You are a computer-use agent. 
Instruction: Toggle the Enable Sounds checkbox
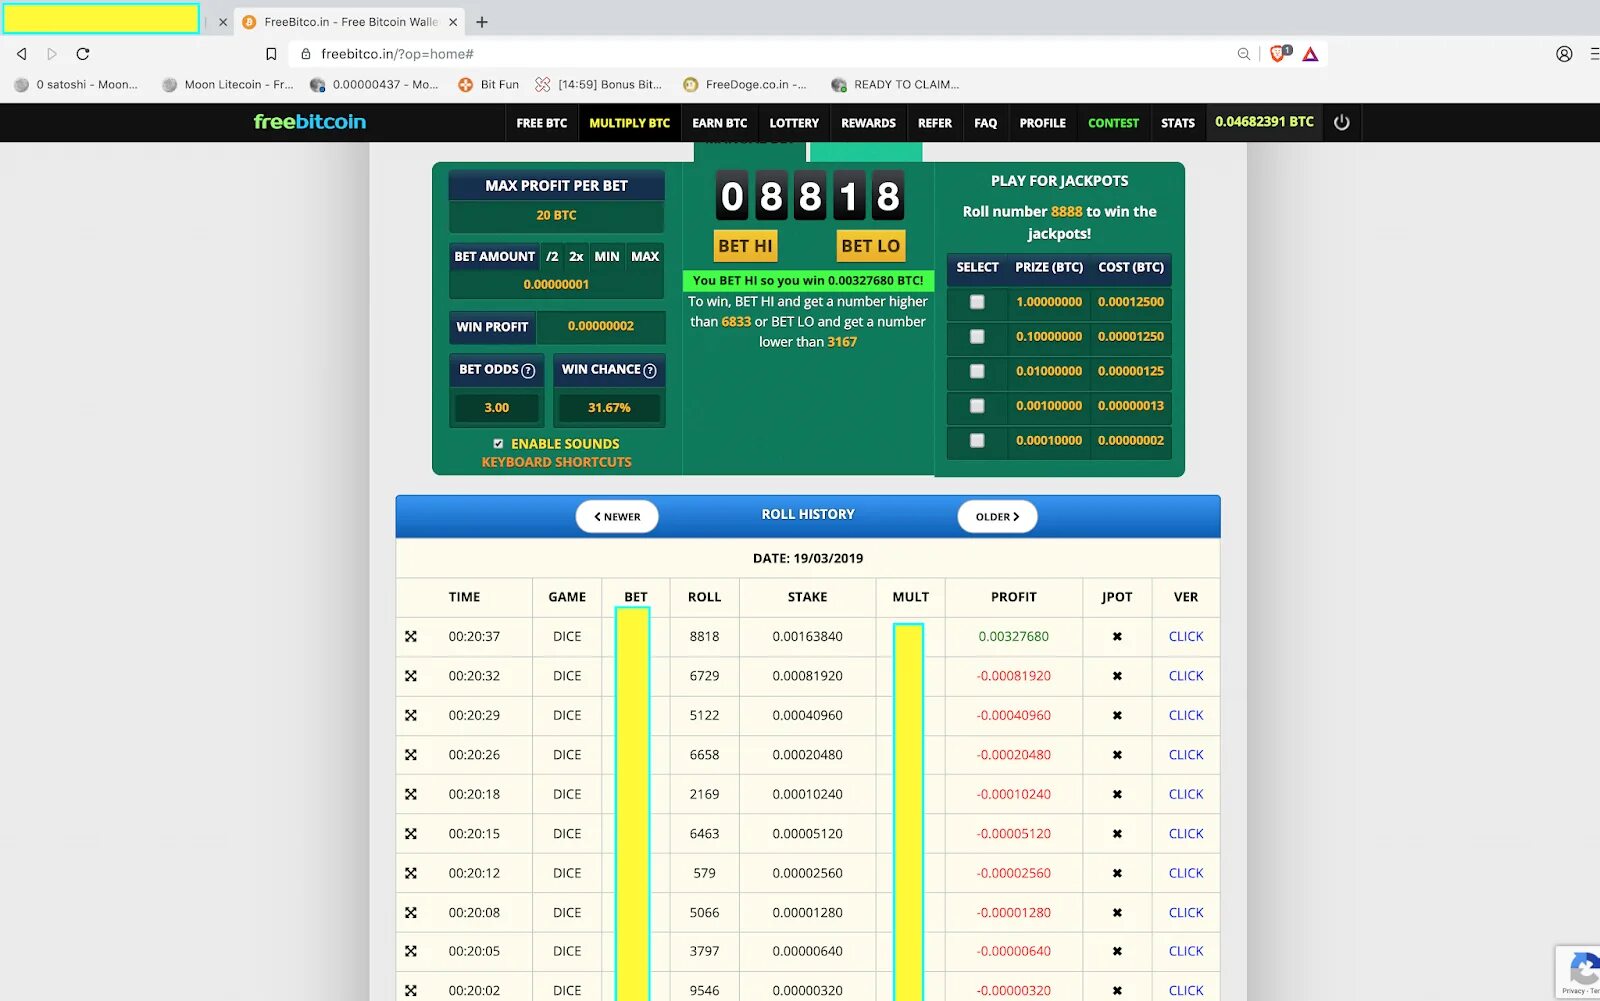click(x=498, y=444)
